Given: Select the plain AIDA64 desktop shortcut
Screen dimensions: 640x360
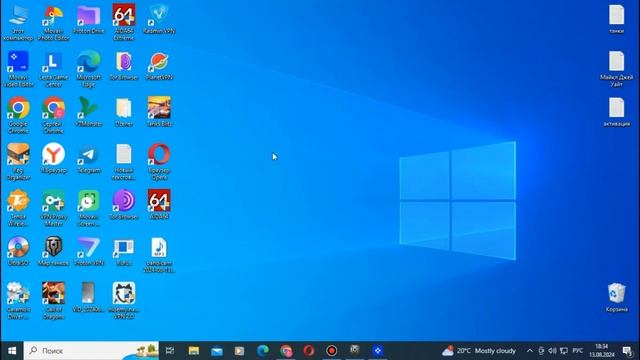Looking at the screenshot, I should pos(159,205).
